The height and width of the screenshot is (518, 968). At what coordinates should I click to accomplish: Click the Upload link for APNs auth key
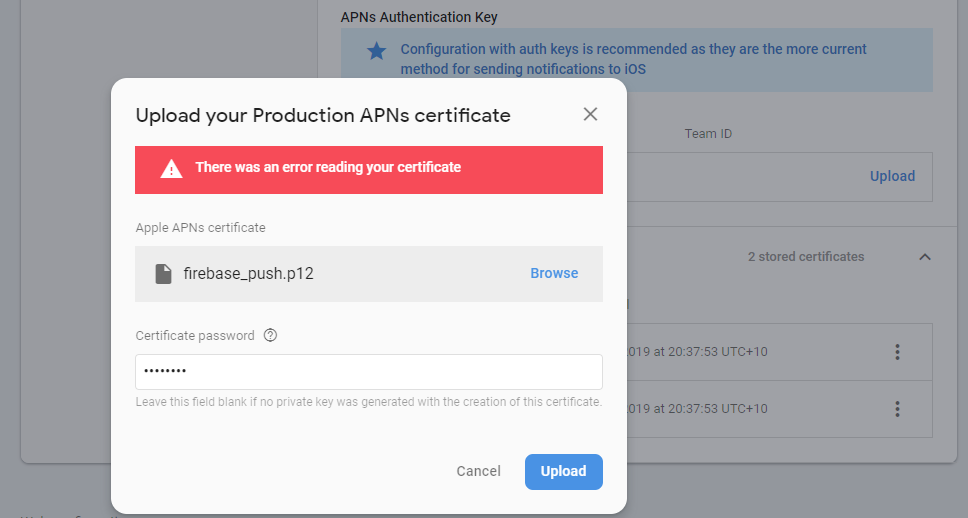892,176
